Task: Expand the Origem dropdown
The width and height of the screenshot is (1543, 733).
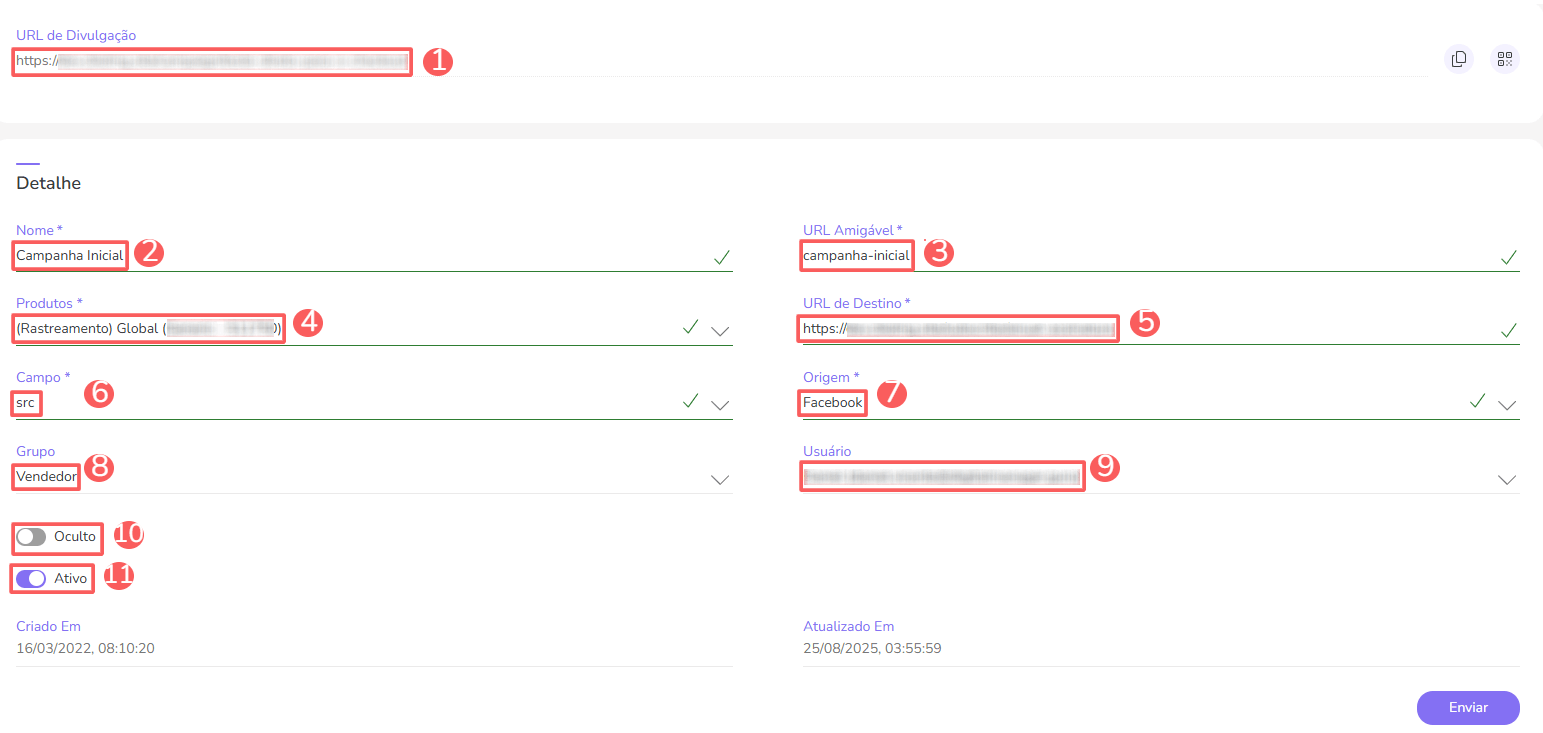Action: 1507,405
